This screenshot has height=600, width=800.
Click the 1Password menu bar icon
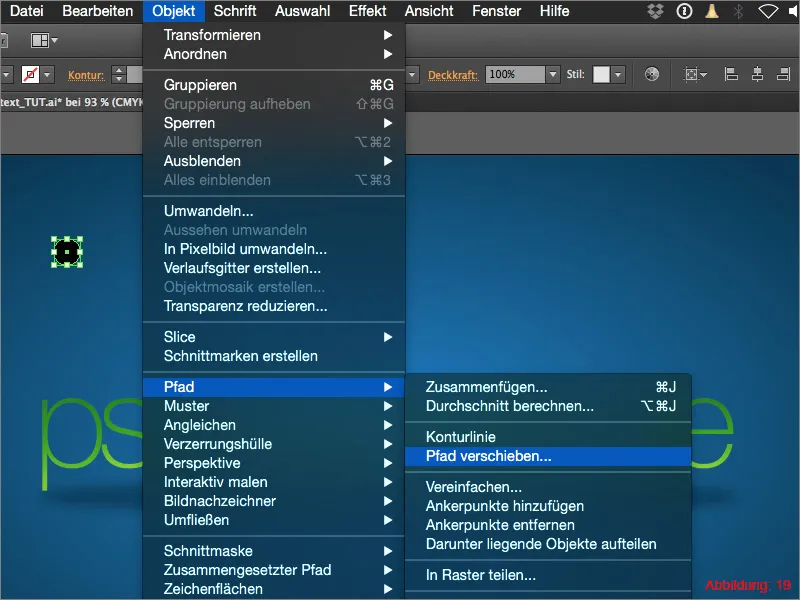tap(684, 11)
